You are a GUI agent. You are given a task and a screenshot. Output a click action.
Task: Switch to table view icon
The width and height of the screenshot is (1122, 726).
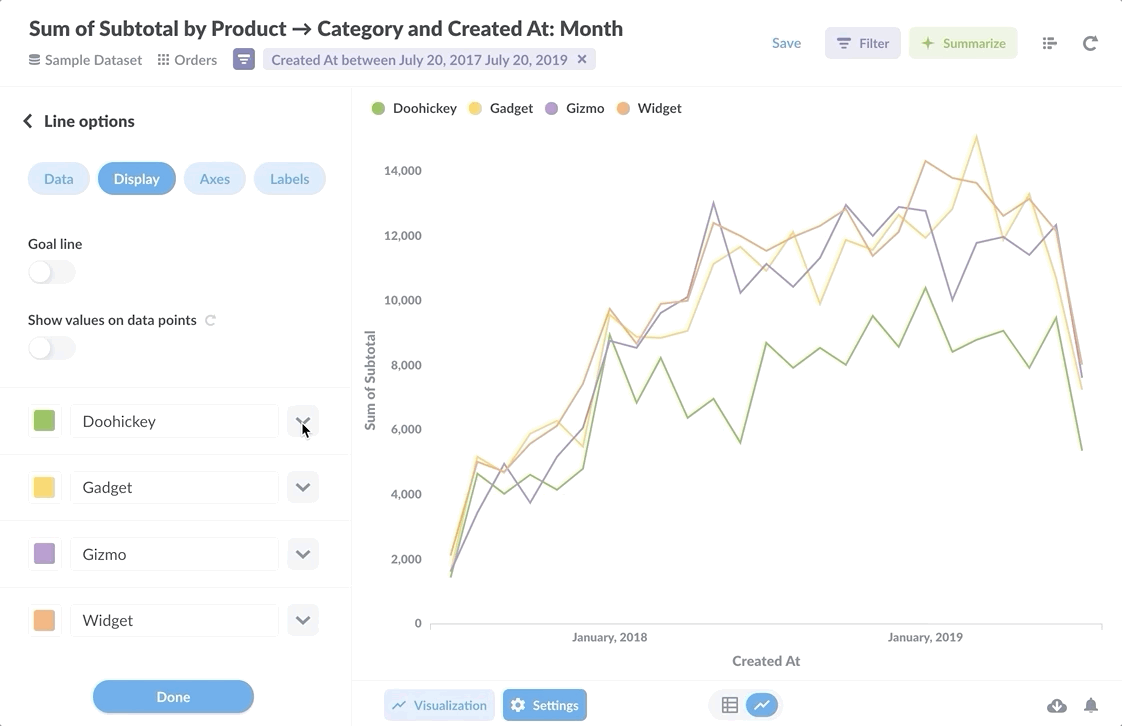(730, 705)
